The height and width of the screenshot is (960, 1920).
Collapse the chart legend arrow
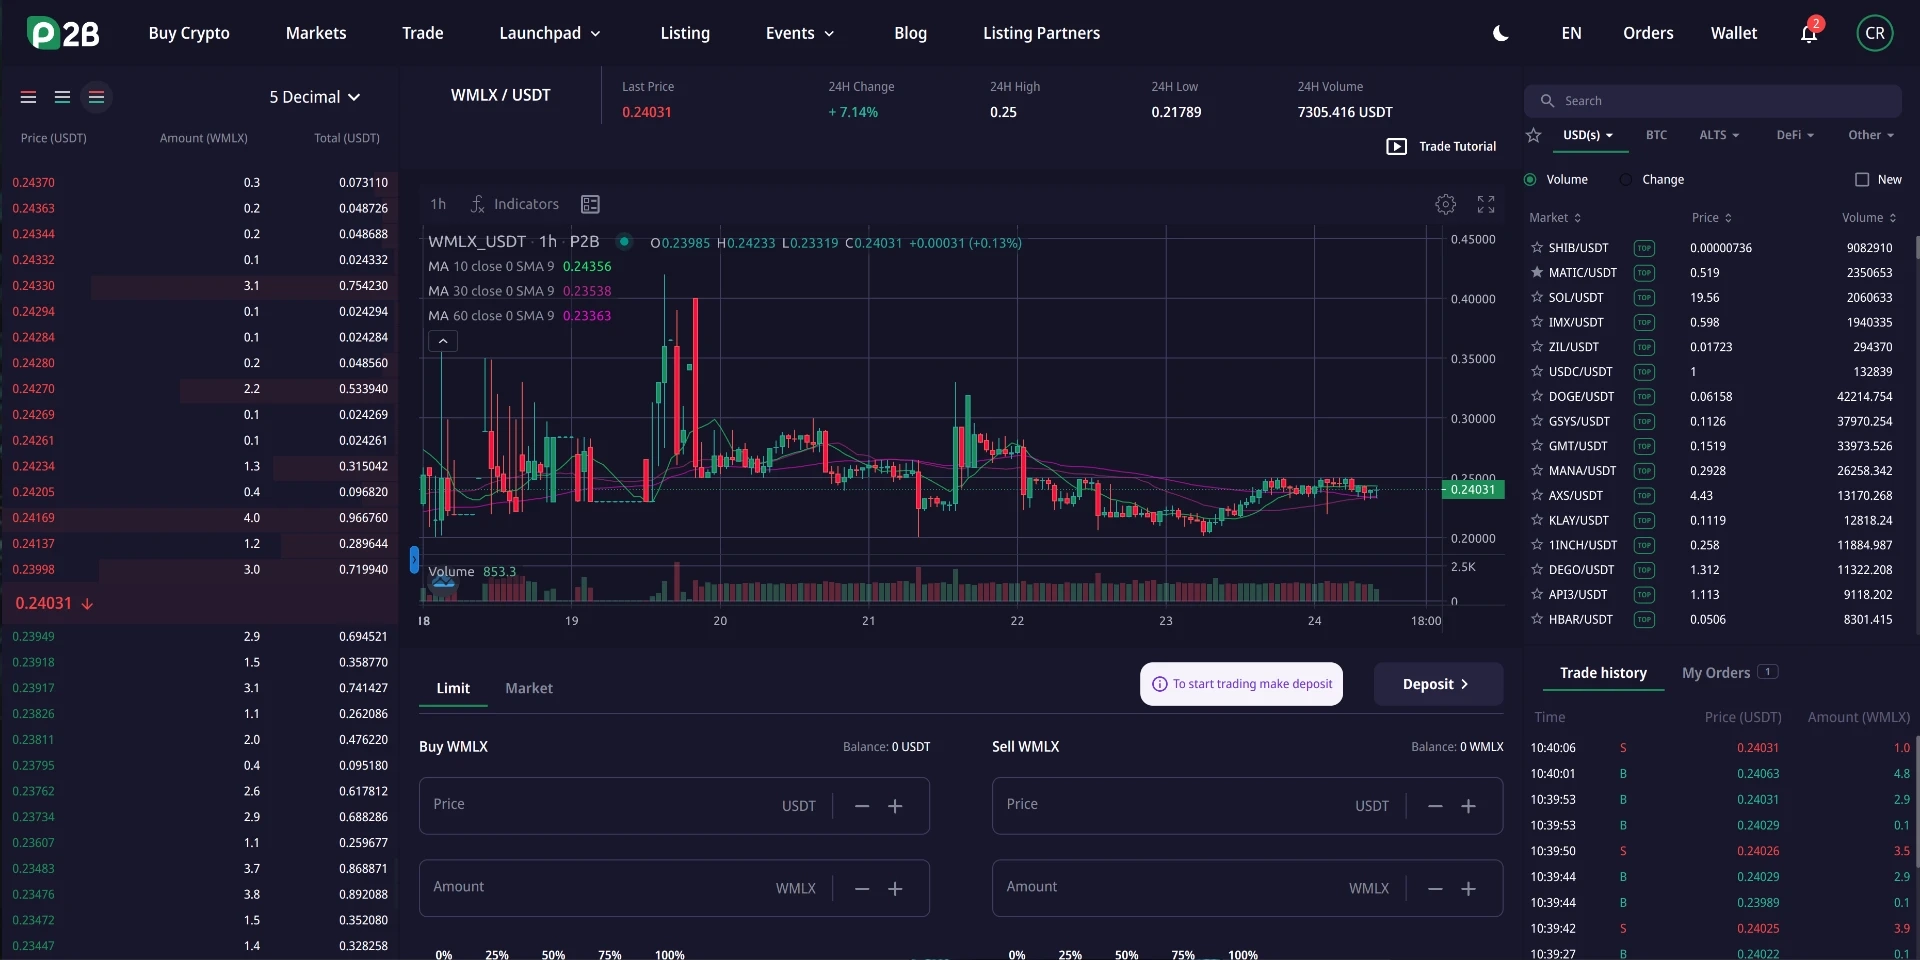(x=443, y=341)
